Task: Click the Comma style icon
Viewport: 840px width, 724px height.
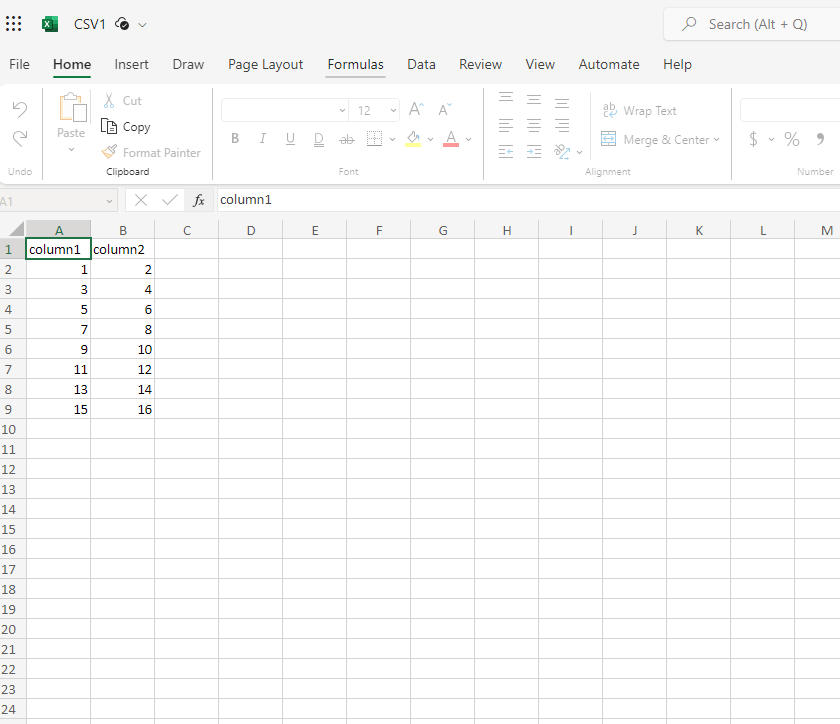Action: tap(822, 139)
